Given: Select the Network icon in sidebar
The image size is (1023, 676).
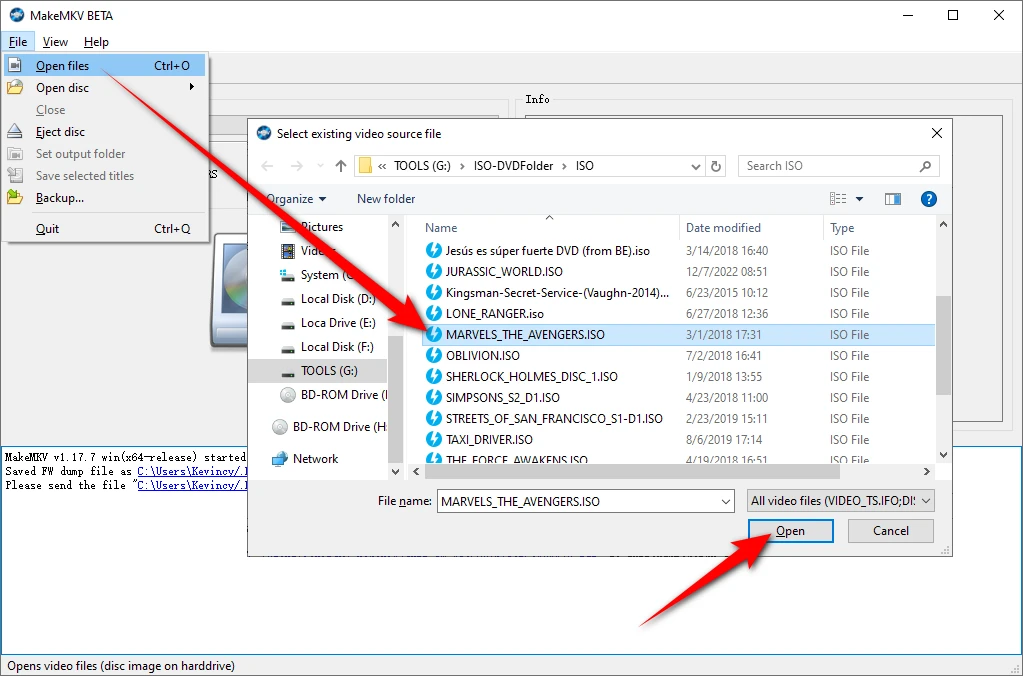Looking at the screenshot, I should pos(279,459).
